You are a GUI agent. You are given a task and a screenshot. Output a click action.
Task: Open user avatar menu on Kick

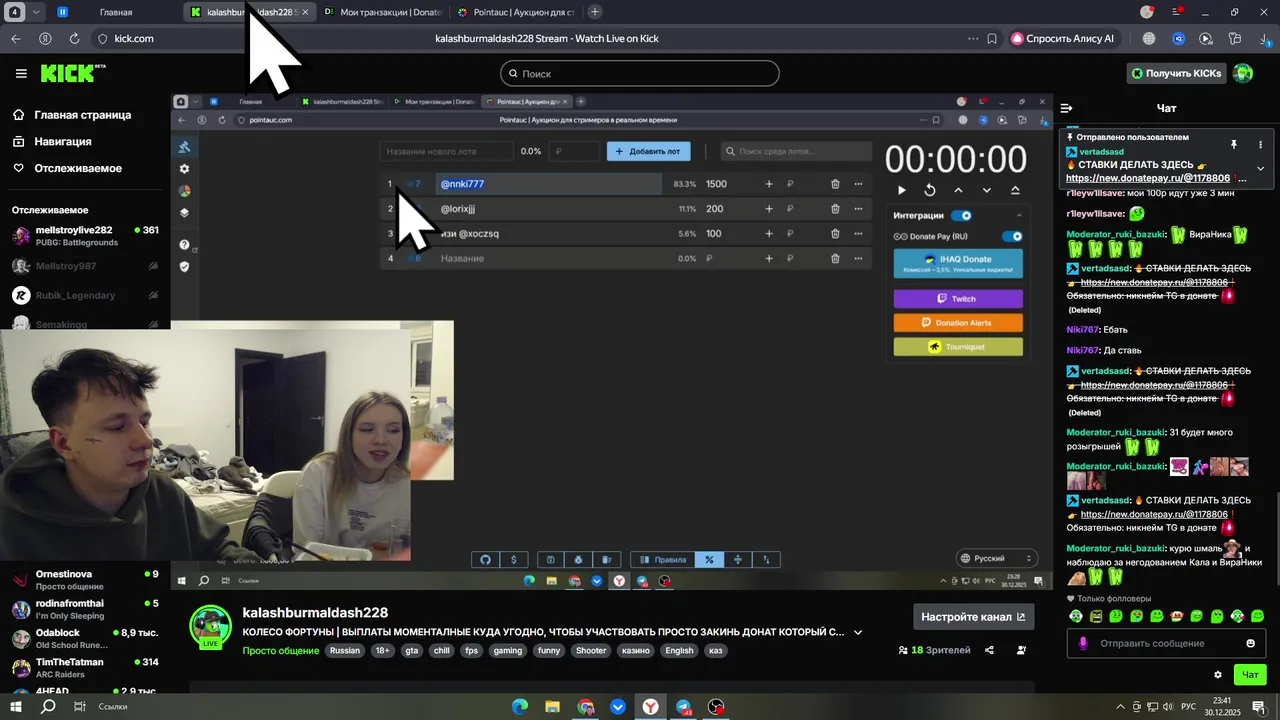click(x=1243, y=73)
